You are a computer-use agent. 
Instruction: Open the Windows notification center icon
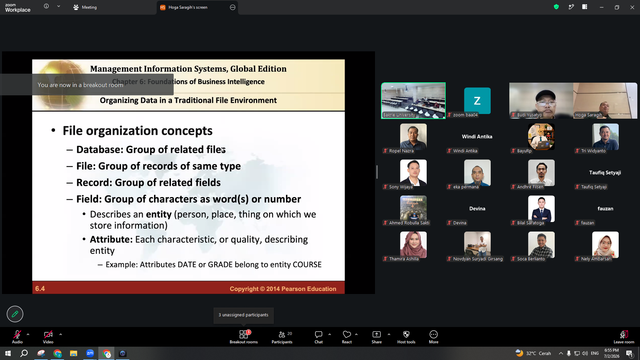tap(630, 353)
